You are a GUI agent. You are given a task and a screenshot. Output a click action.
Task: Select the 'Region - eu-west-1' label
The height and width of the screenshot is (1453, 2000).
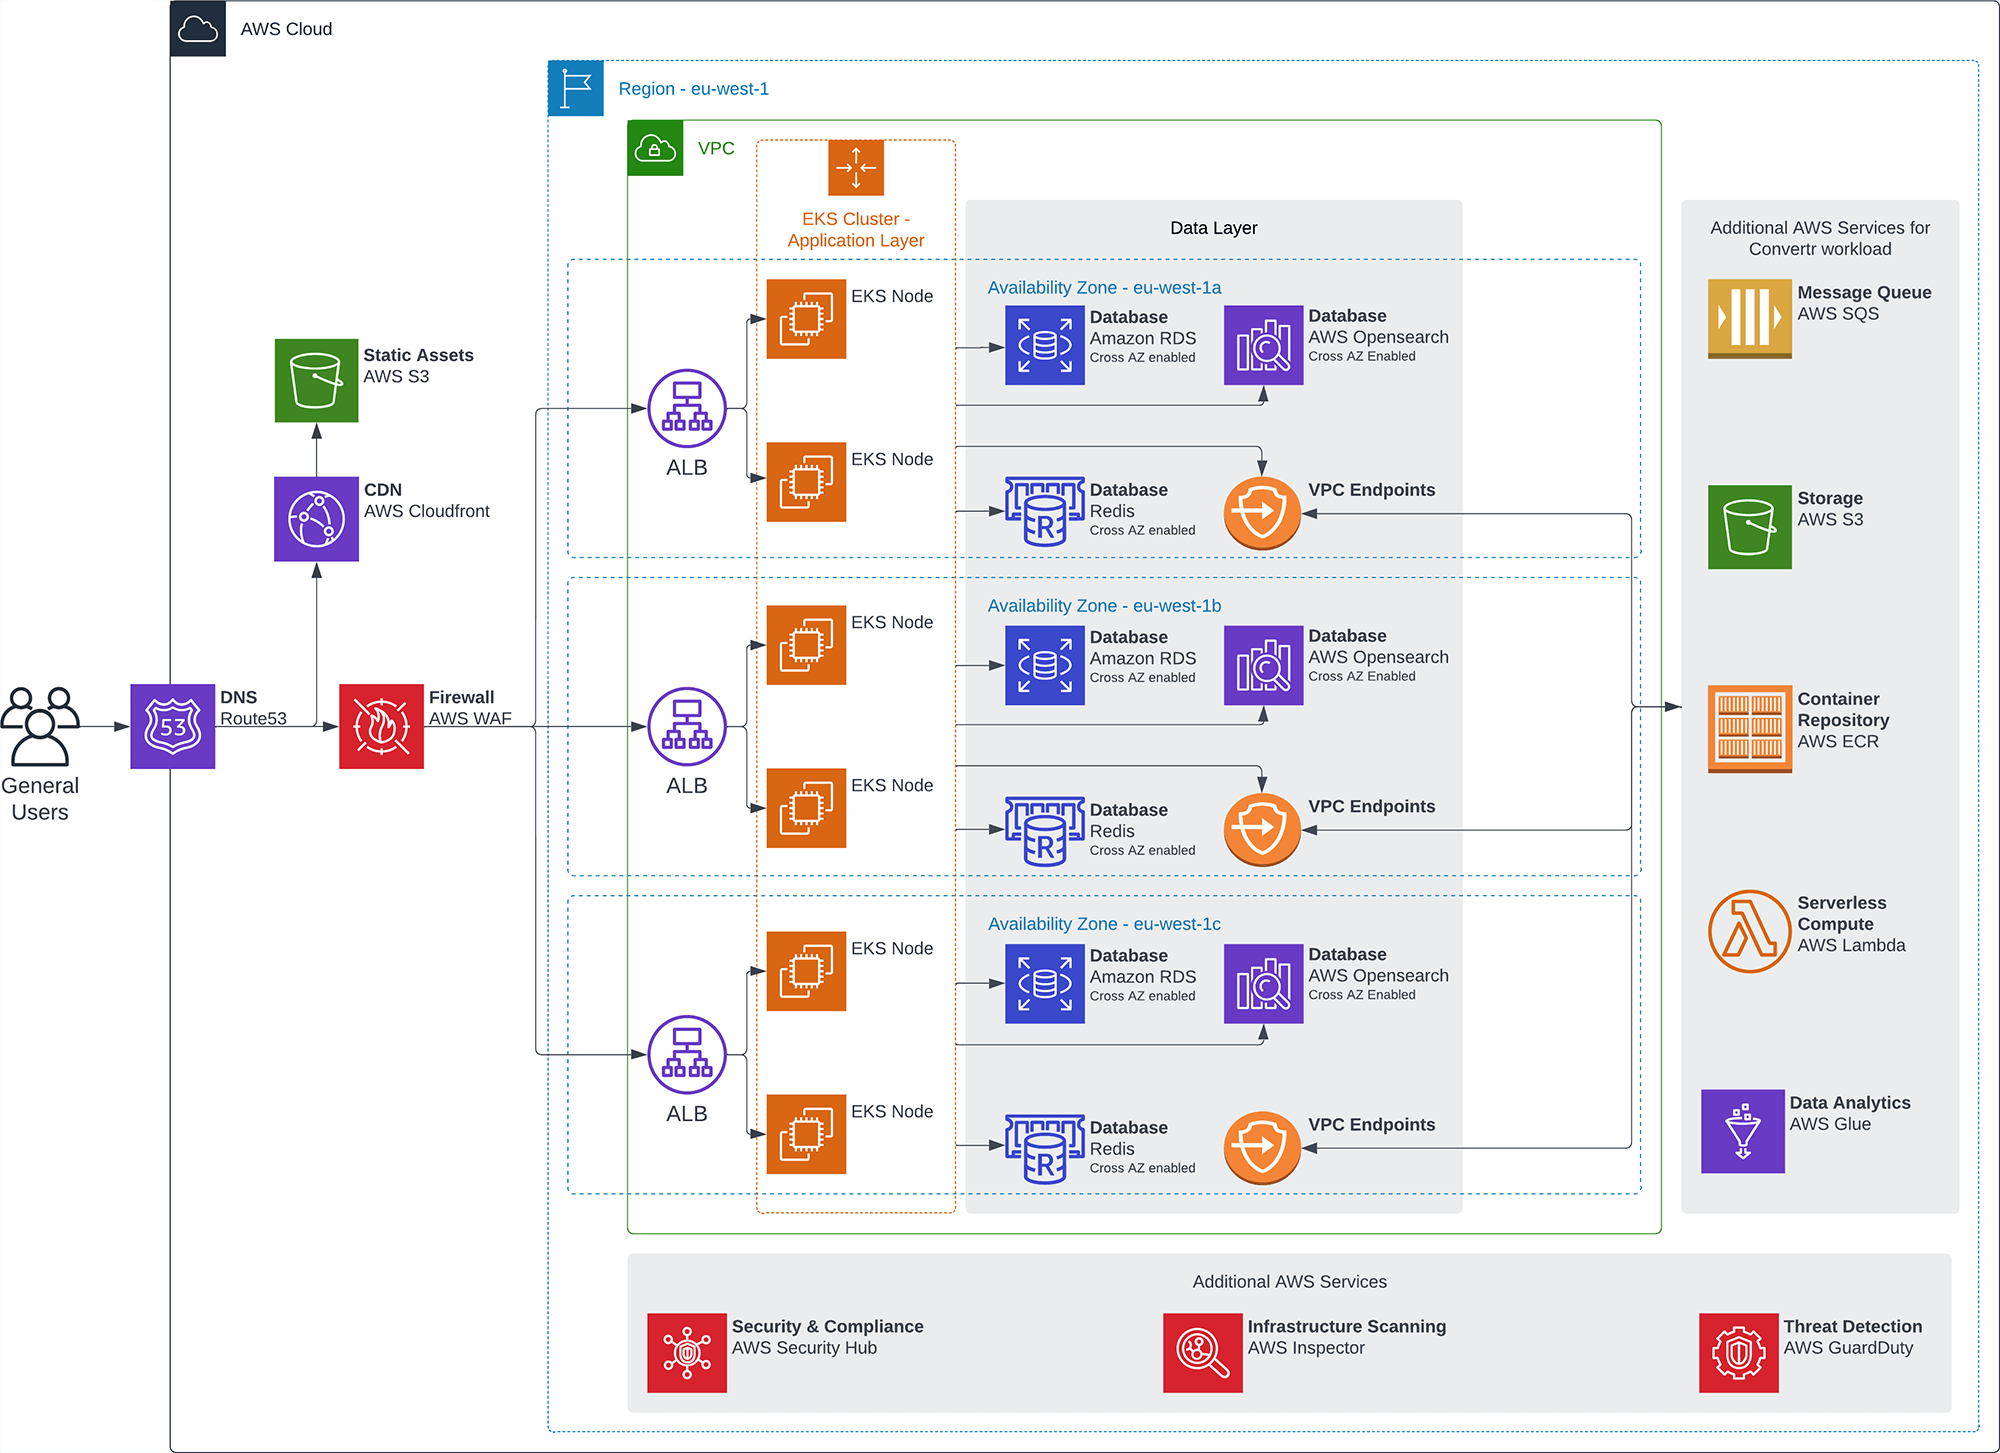(694, 89)
